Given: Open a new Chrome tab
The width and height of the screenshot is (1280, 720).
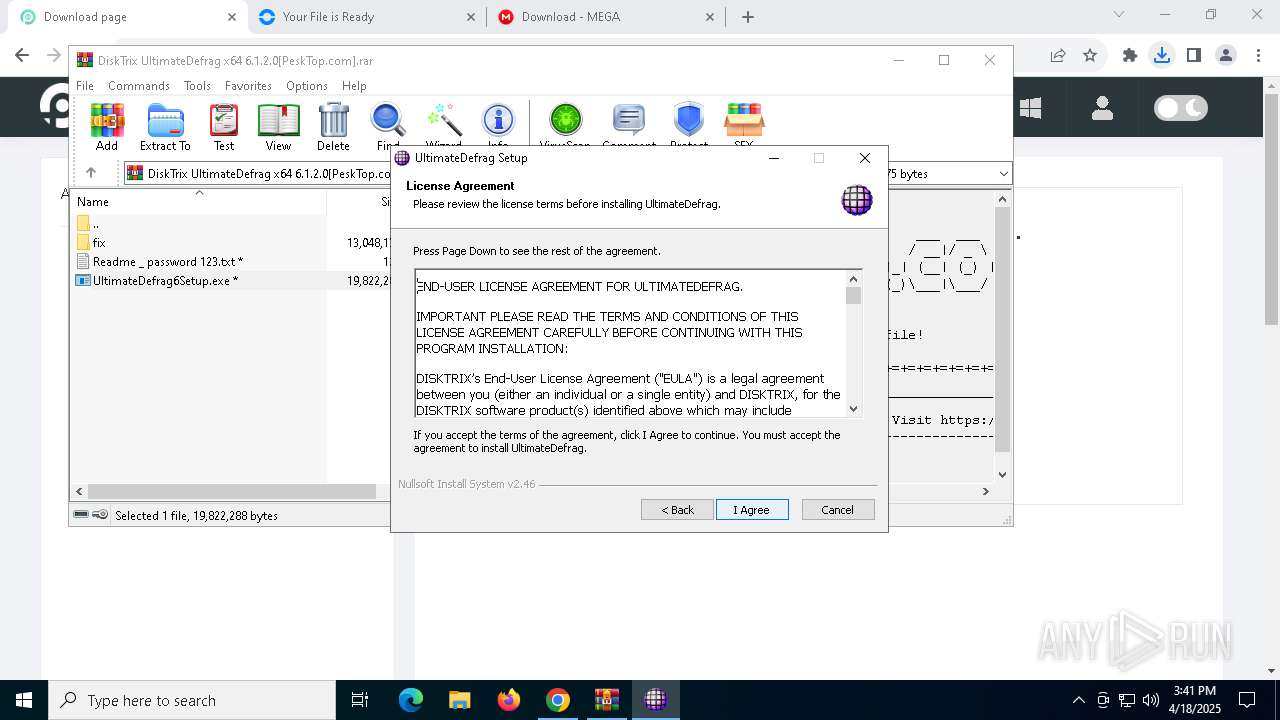Looking at the screenshot, I should coord(748,17).
